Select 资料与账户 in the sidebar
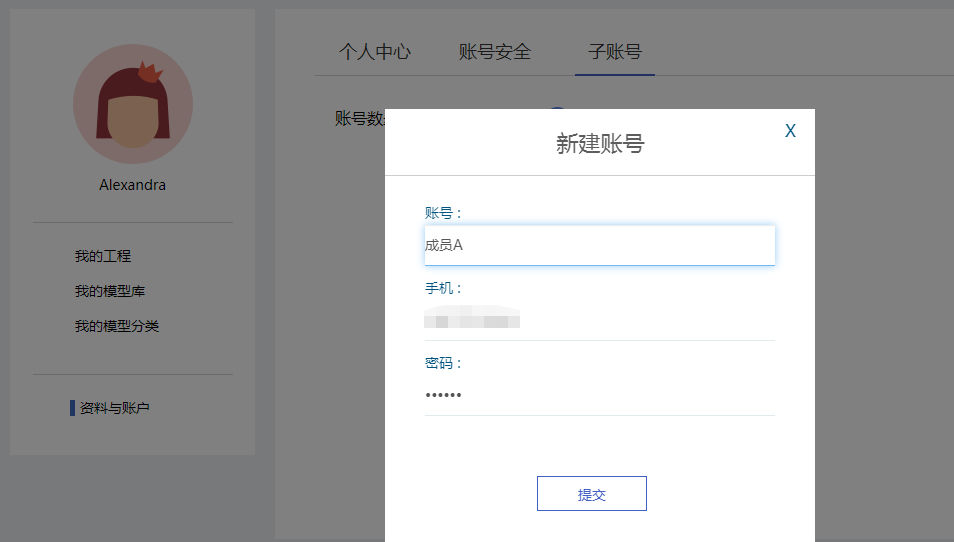This screenshot has height=542, width=954. point(115,408)
